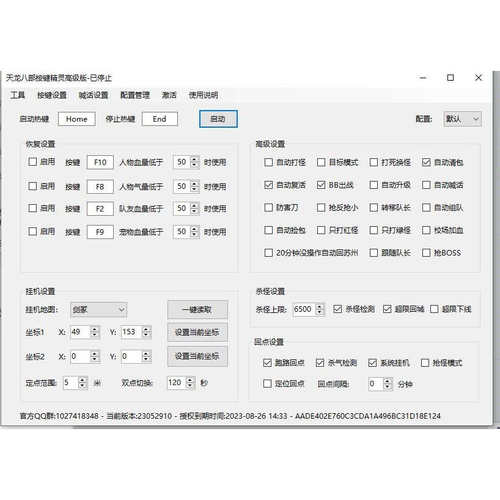Uncheck the 自动清包 checkbox

tap(426, 162)
